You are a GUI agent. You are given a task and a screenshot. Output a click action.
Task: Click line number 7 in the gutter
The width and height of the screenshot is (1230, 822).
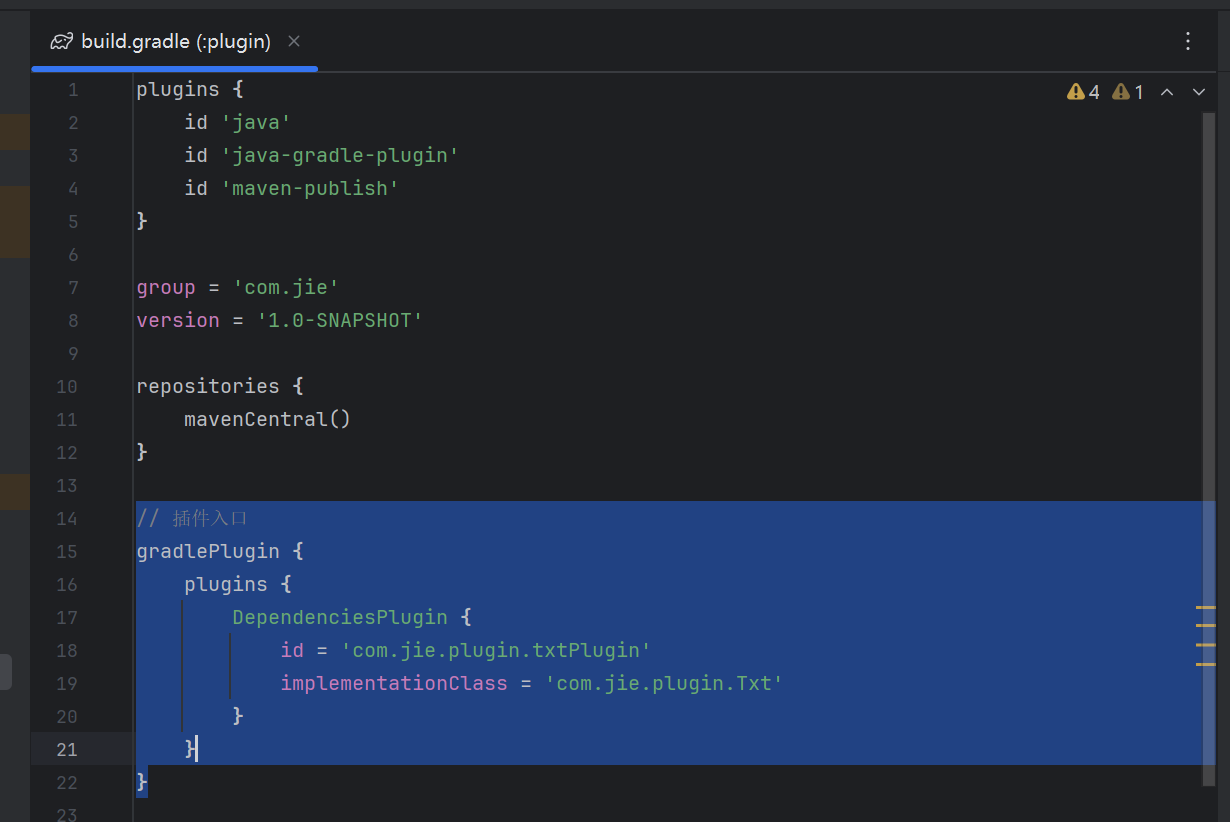[x=72, y=287]
